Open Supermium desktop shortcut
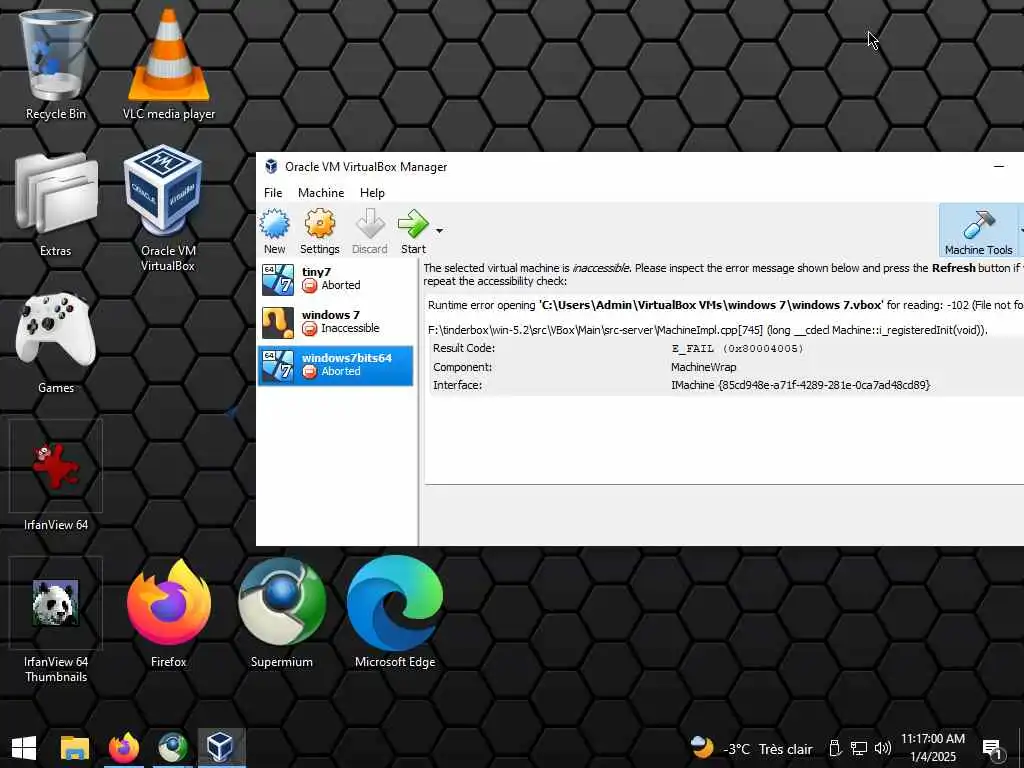1024x768 pixels. 281,614
